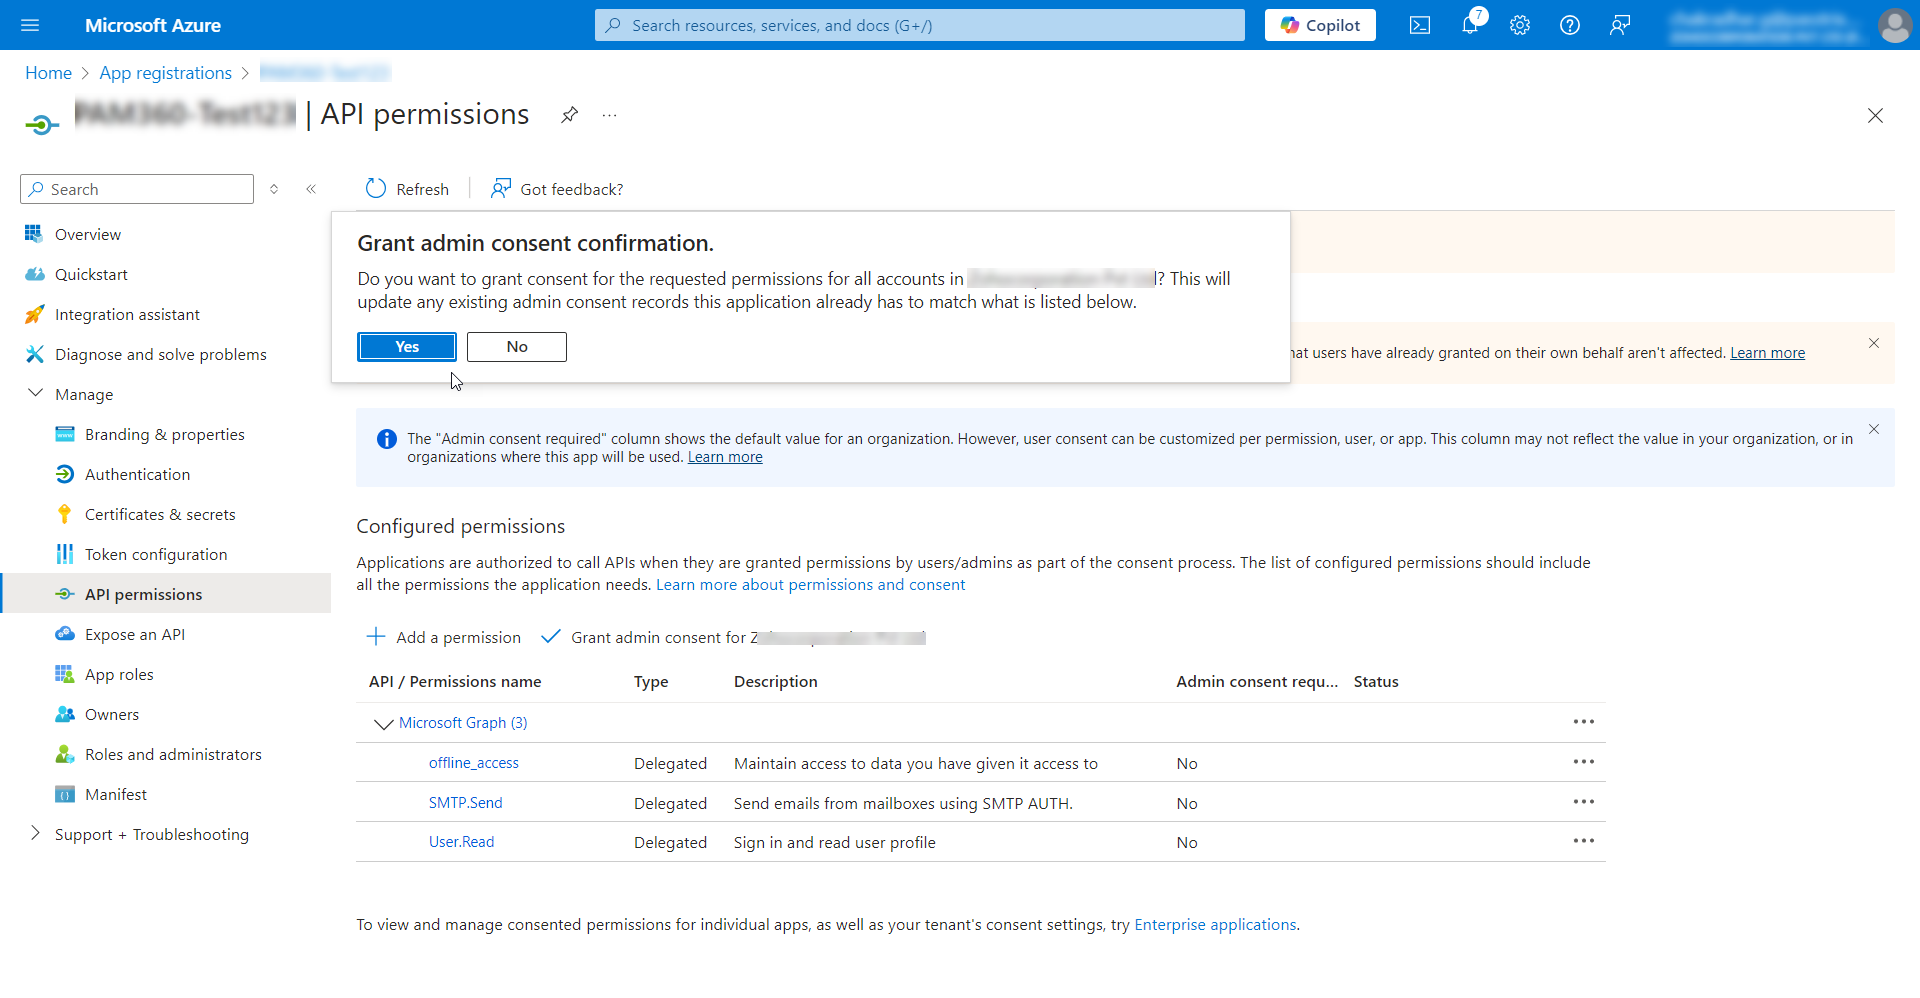This screenshot has height=998, width=1920.
Task: Click the Refresh toolbar button
Action: [x=407, y=189]
